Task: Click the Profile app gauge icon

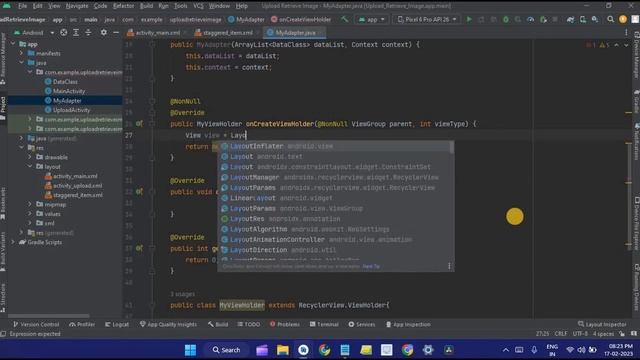Action: click(x=530, y=19)
